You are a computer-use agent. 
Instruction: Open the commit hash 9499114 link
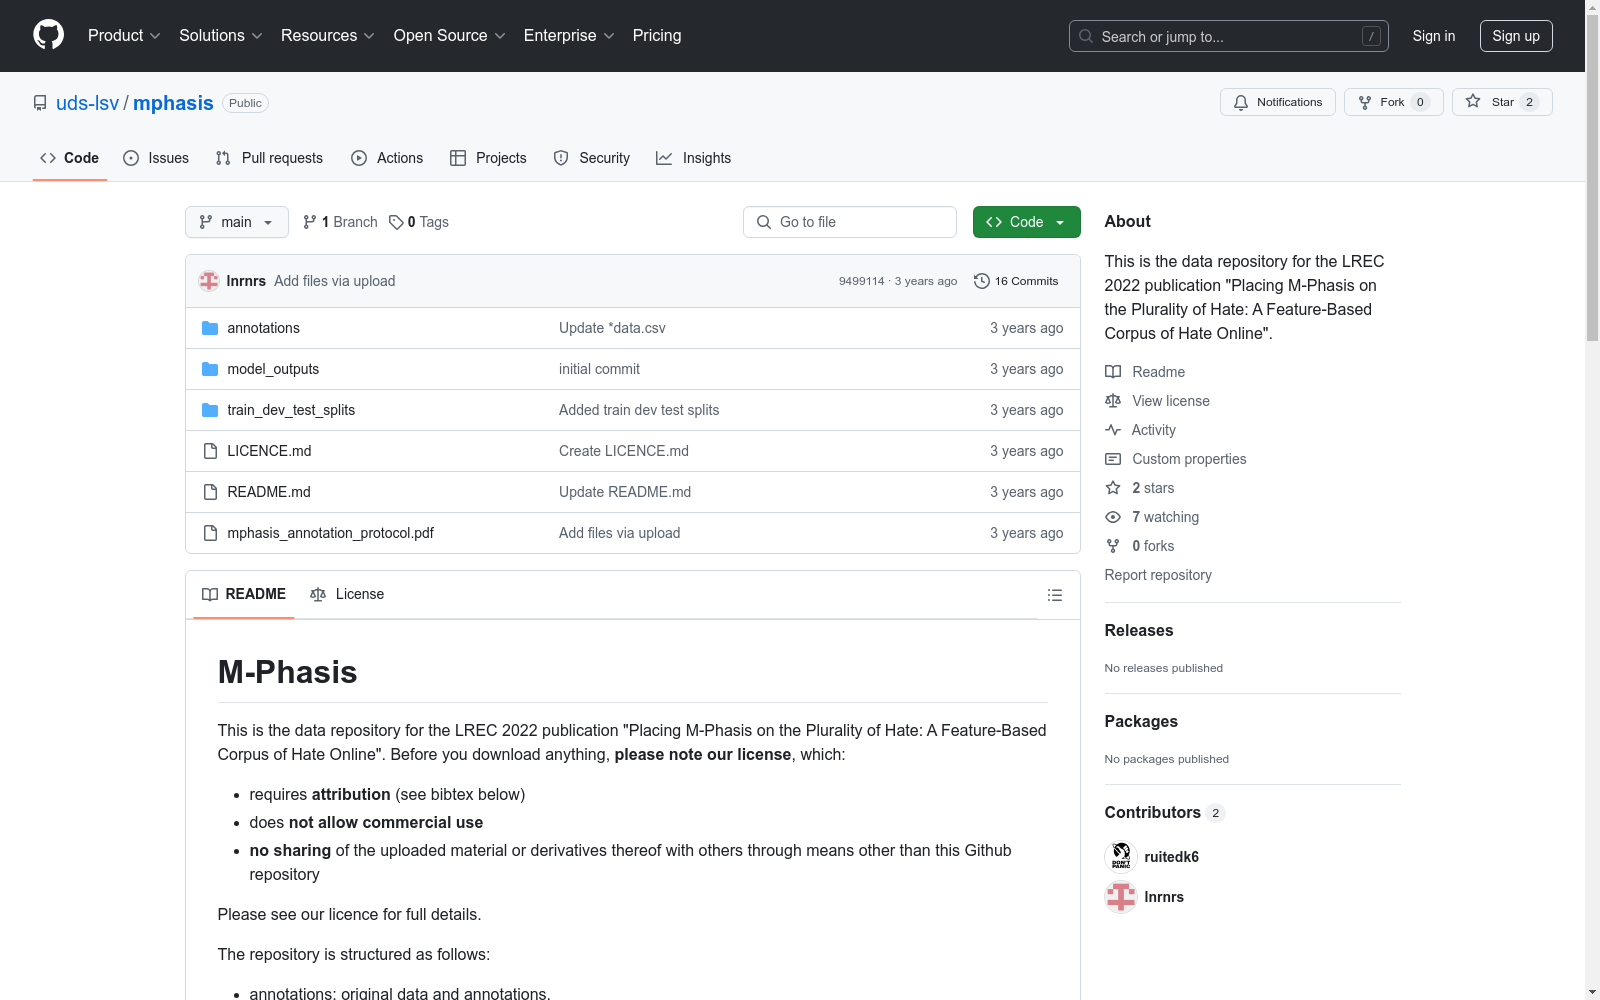point(862,282)
